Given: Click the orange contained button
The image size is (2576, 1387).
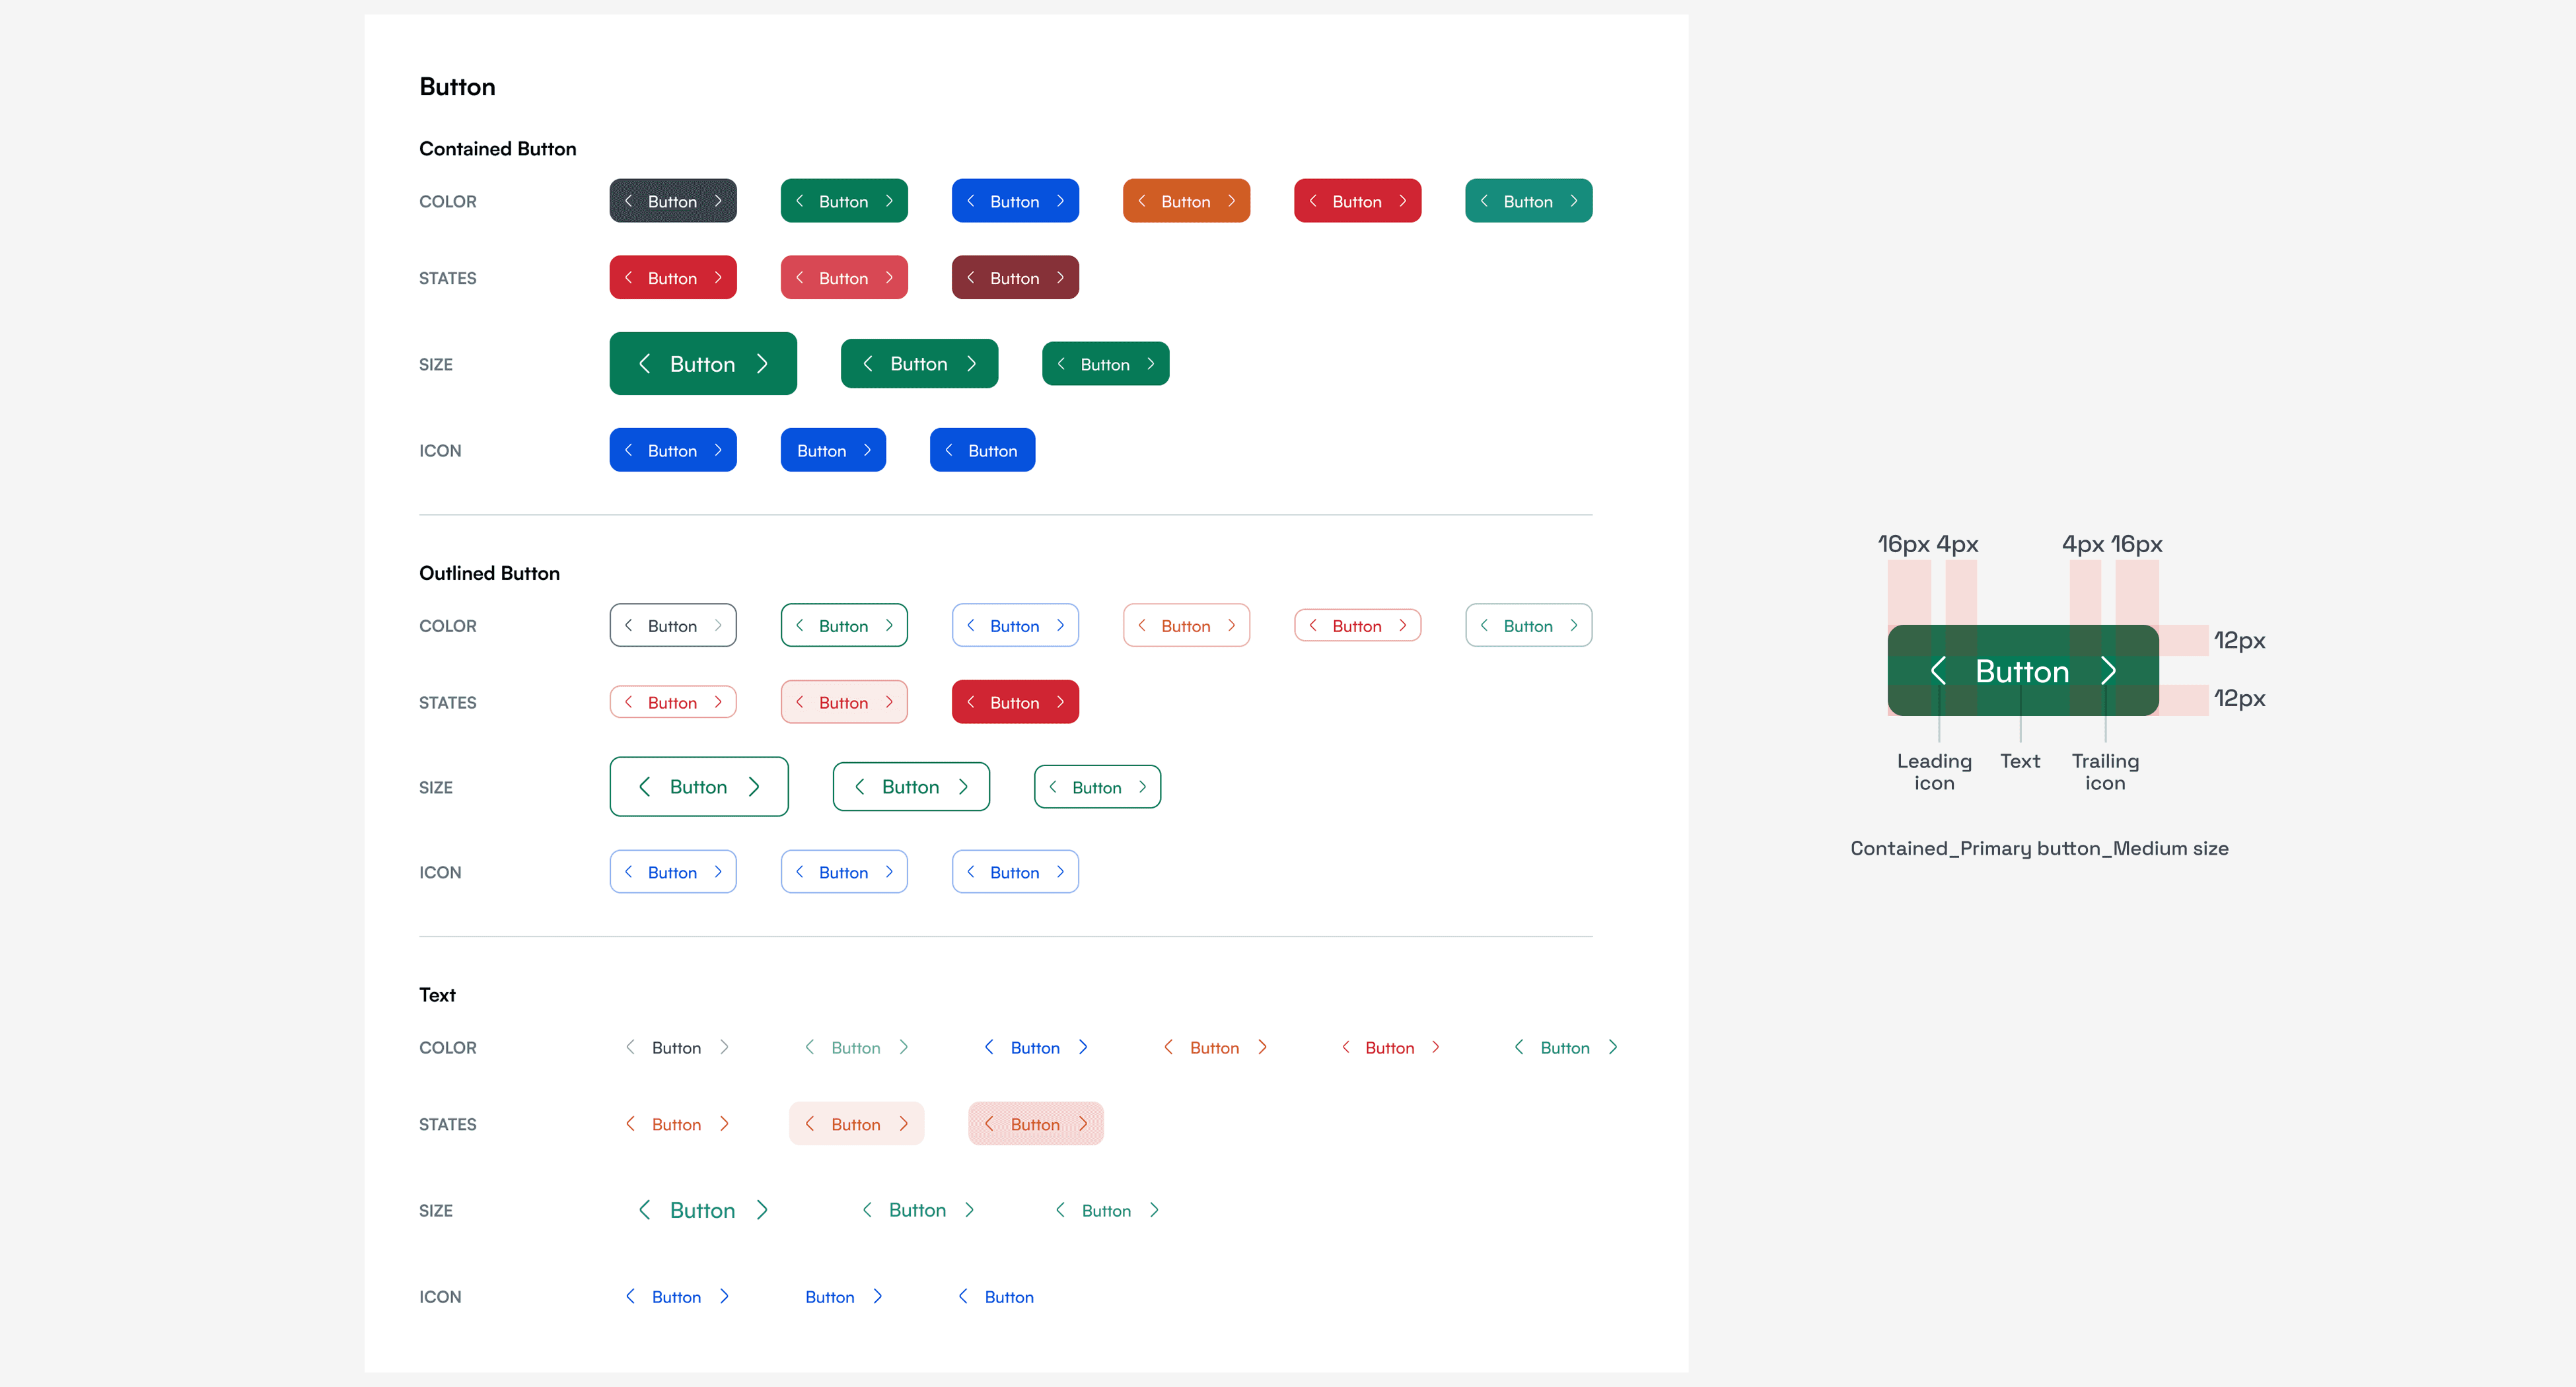Looking at the screenshot, I should tap(1186, 201).
